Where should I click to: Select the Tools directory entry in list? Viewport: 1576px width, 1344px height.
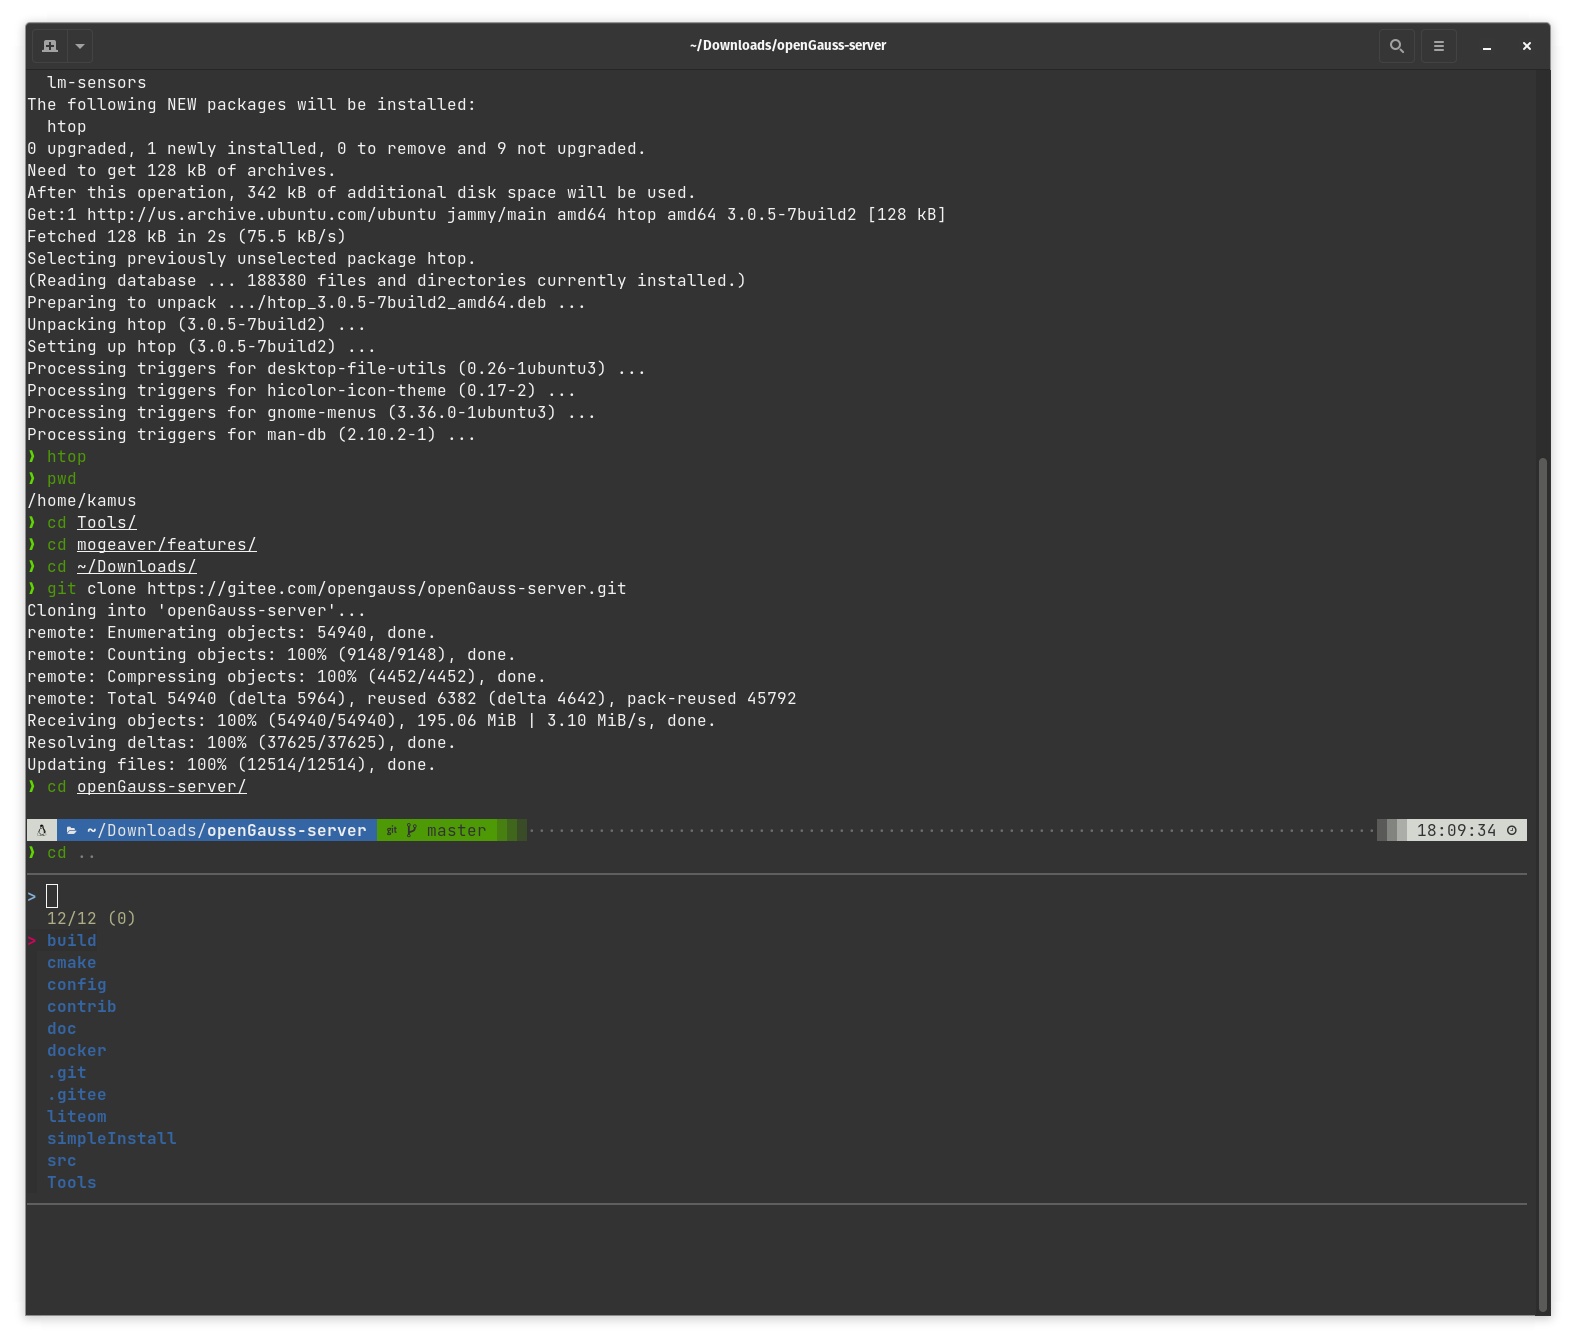[72, 1183]
